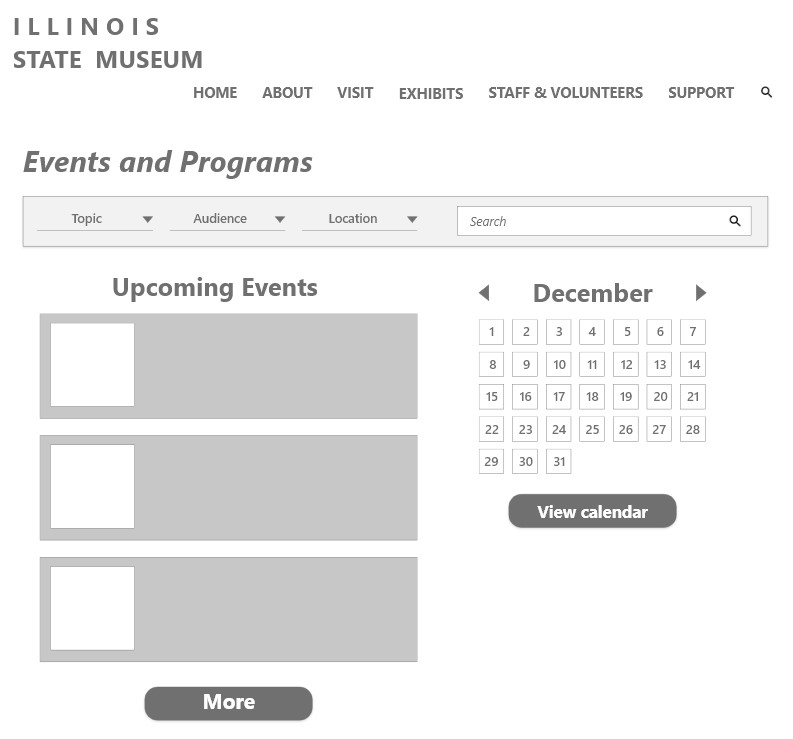Go to the VISIT menu
Viewport: 793px width, 739px height.
pyautogui.click(x=355, y=92)
